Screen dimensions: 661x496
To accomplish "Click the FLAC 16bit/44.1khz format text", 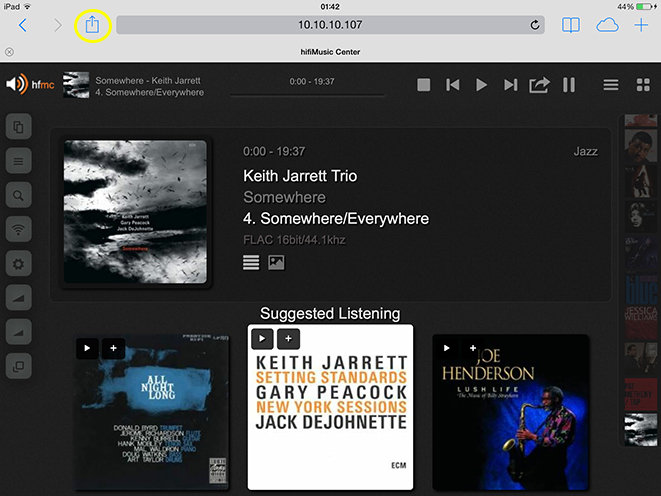I will 294,240.
